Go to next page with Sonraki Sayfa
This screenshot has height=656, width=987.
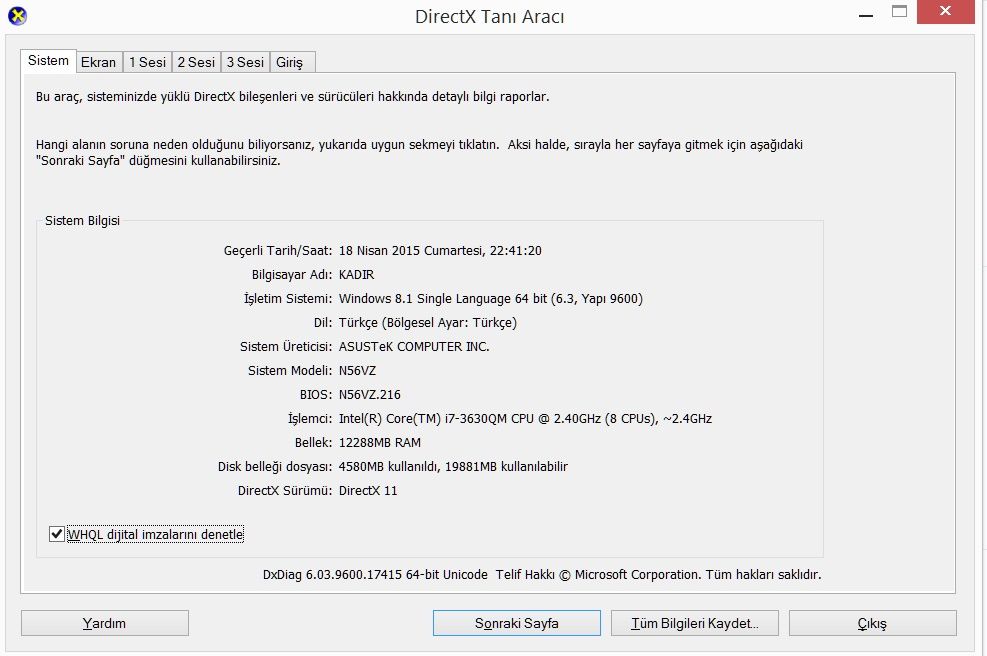point(517,623)
